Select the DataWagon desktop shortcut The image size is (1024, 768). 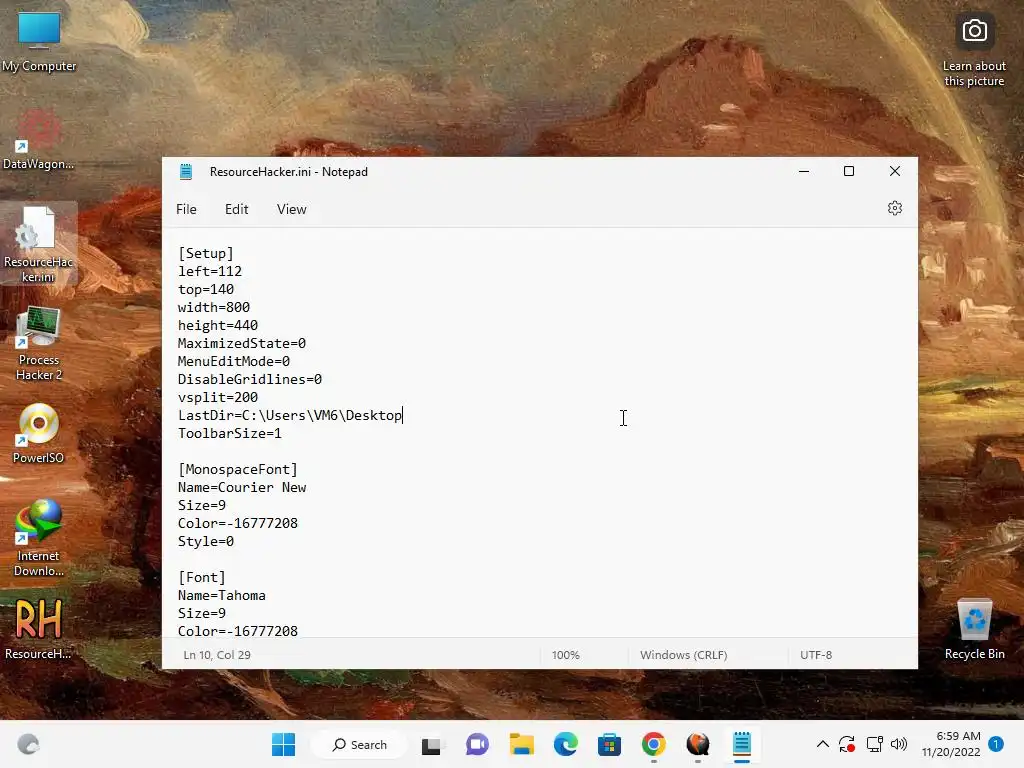(39, 139)
